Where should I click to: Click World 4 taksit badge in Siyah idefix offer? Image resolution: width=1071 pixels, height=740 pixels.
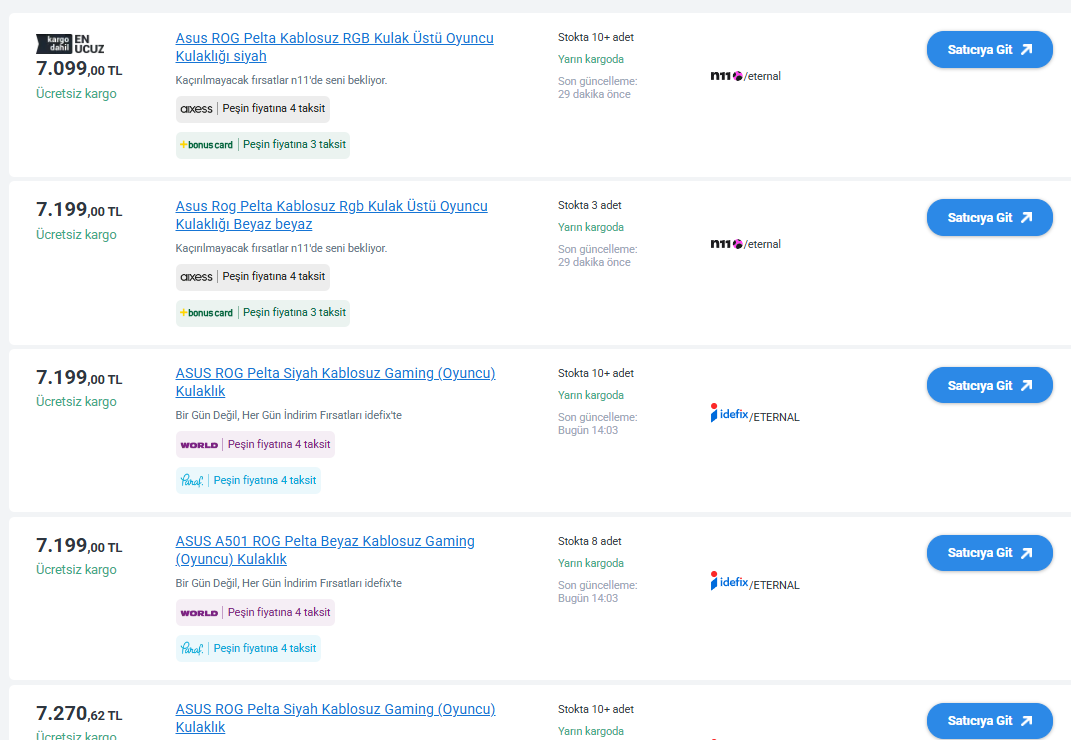(255, 444)
